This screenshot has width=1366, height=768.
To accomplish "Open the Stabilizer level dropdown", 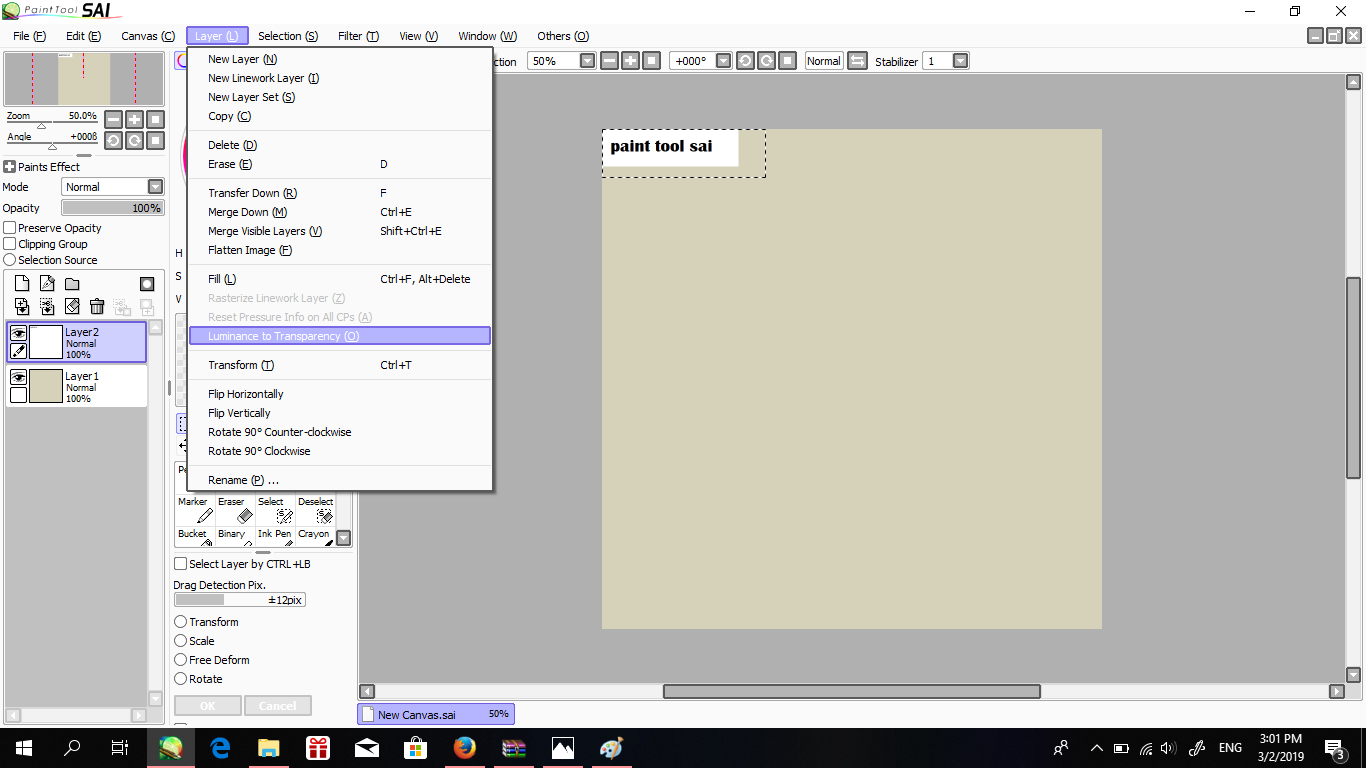I will point(961,60).
